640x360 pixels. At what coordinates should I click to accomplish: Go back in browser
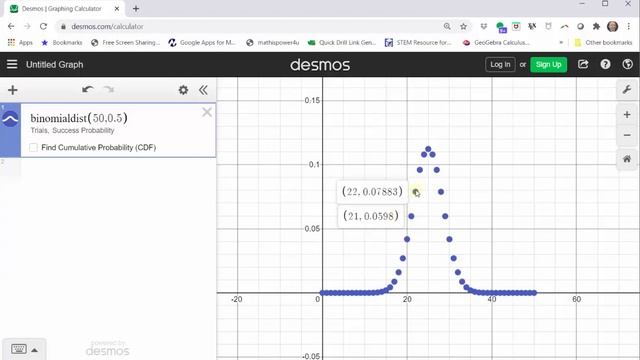click(11, 26)
